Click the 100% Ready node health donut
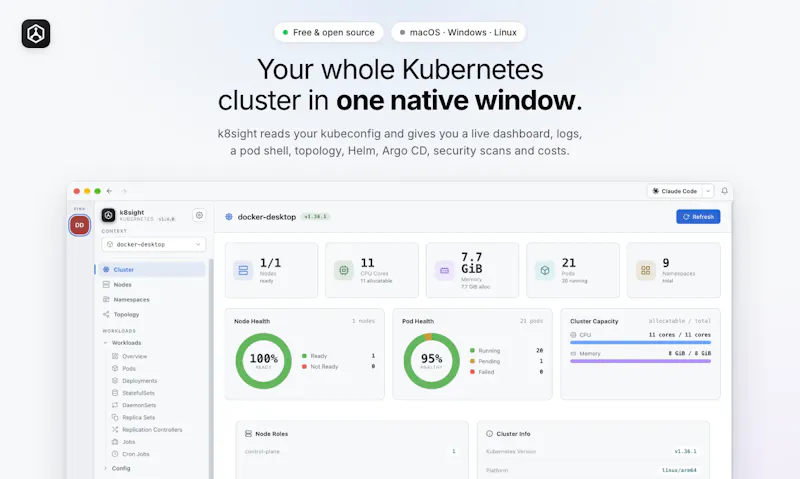Viewport: 800px width, 479px height. (x=263, y=361)
